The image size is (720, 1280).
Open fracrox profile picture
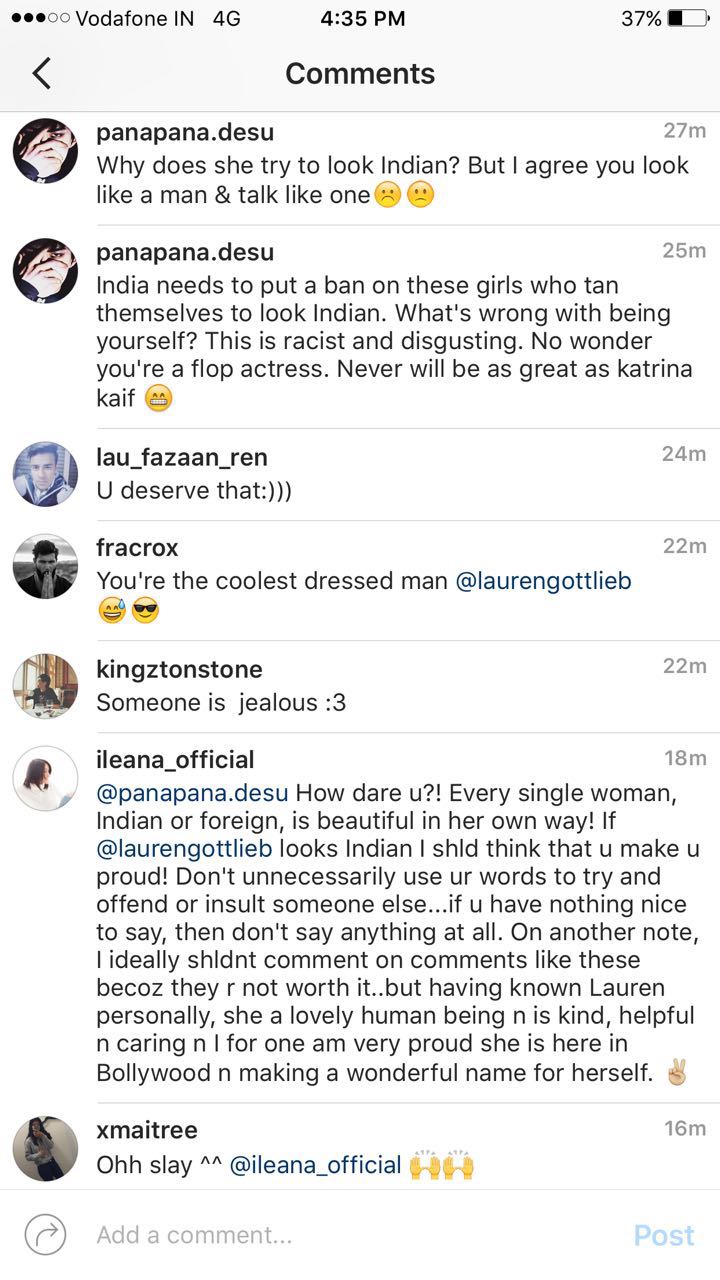click(45, 566)
